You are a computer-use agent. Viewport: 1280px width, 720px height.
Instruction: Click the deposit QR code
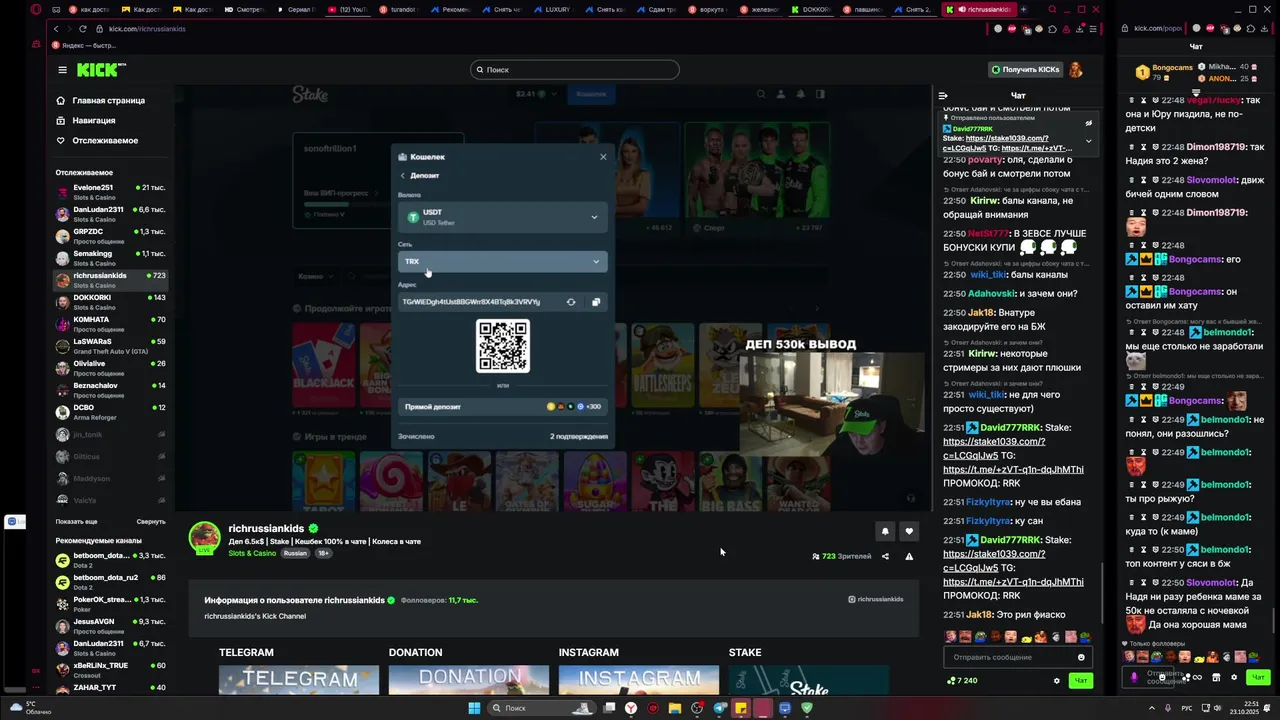click(502, 345)
